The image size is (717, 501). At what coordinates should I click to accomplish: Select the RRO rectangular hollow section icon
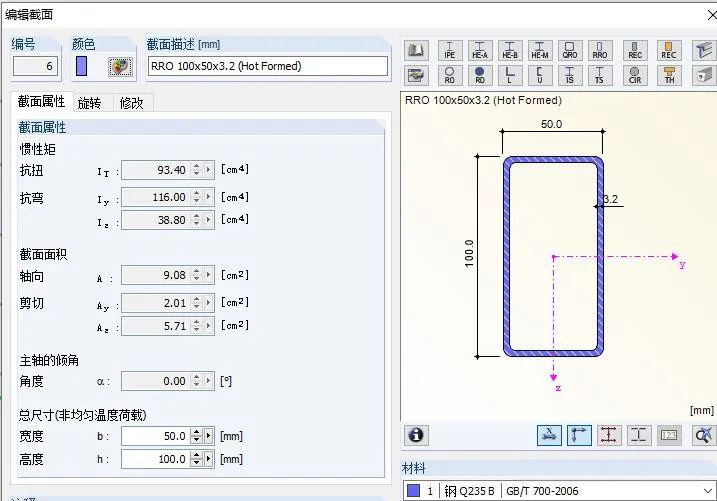tap(600, 51)
